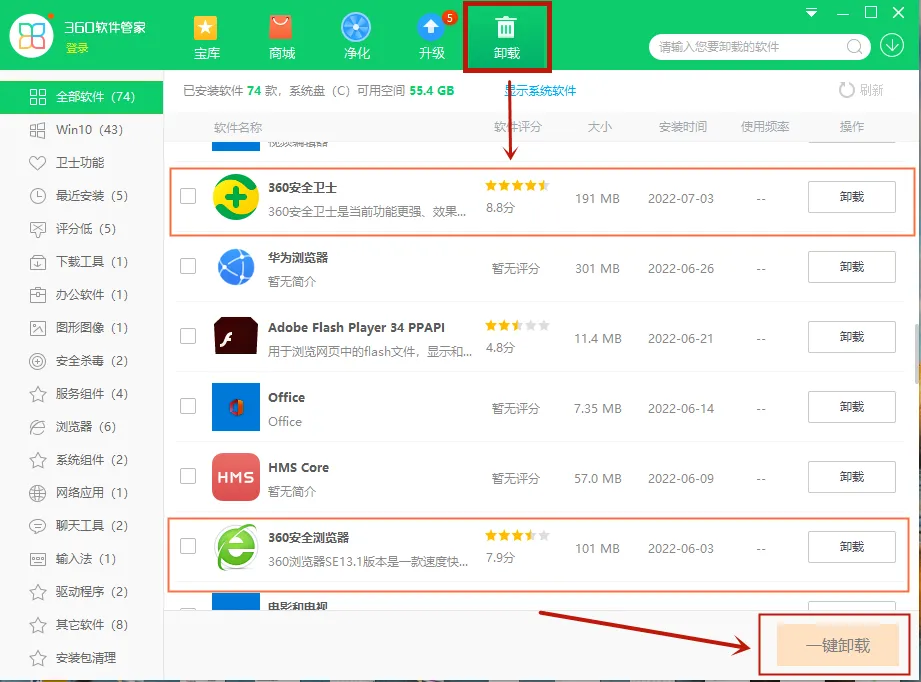Click the magnifier search icon

855,46
